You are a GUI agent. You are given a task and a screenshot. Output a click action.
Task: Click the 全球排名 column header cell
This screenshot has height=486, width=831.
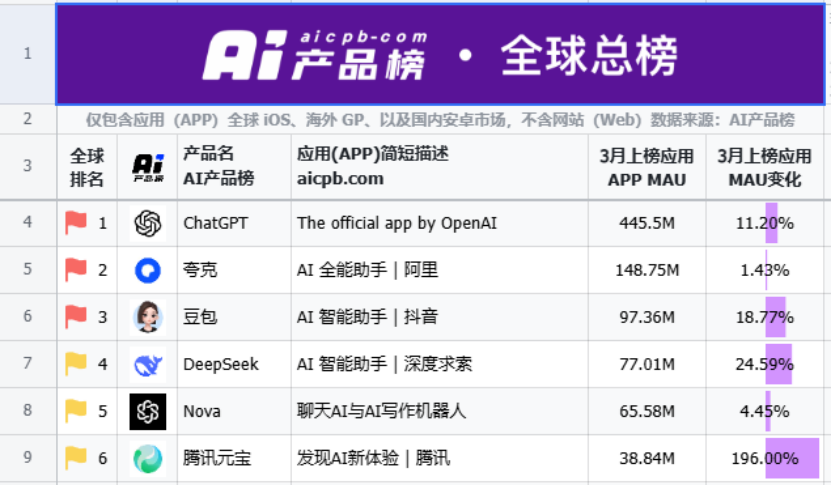tap(87, 167)
